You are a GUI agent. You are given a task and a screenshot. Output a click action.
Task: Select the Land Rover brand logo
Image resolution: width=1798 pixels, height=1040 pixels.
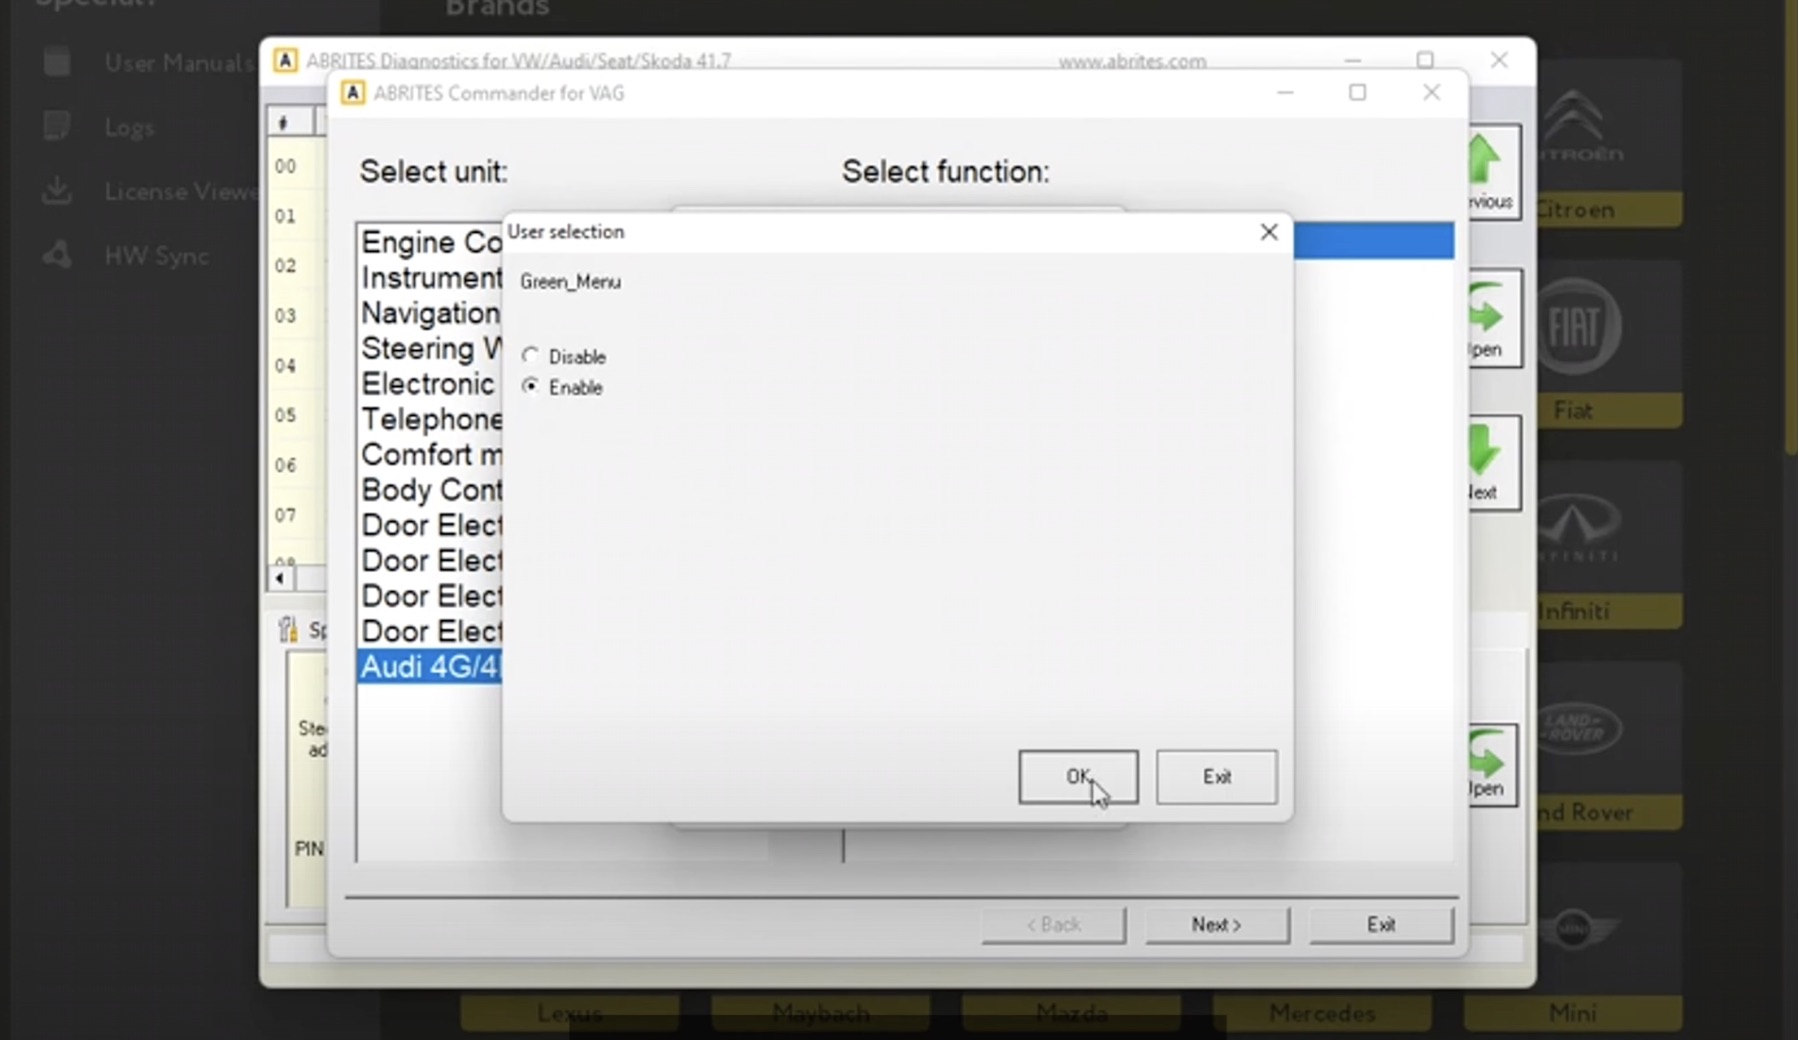coord(1577,728)
